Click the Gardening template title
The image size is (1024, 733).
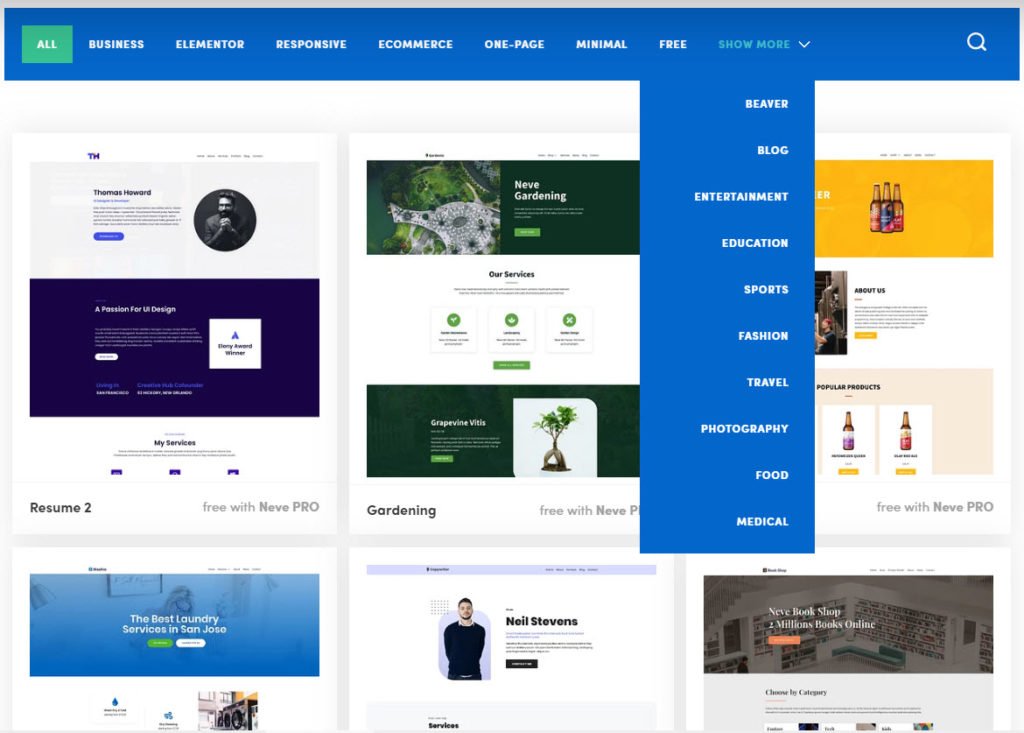pyautogui.click(x=401, y=510)
